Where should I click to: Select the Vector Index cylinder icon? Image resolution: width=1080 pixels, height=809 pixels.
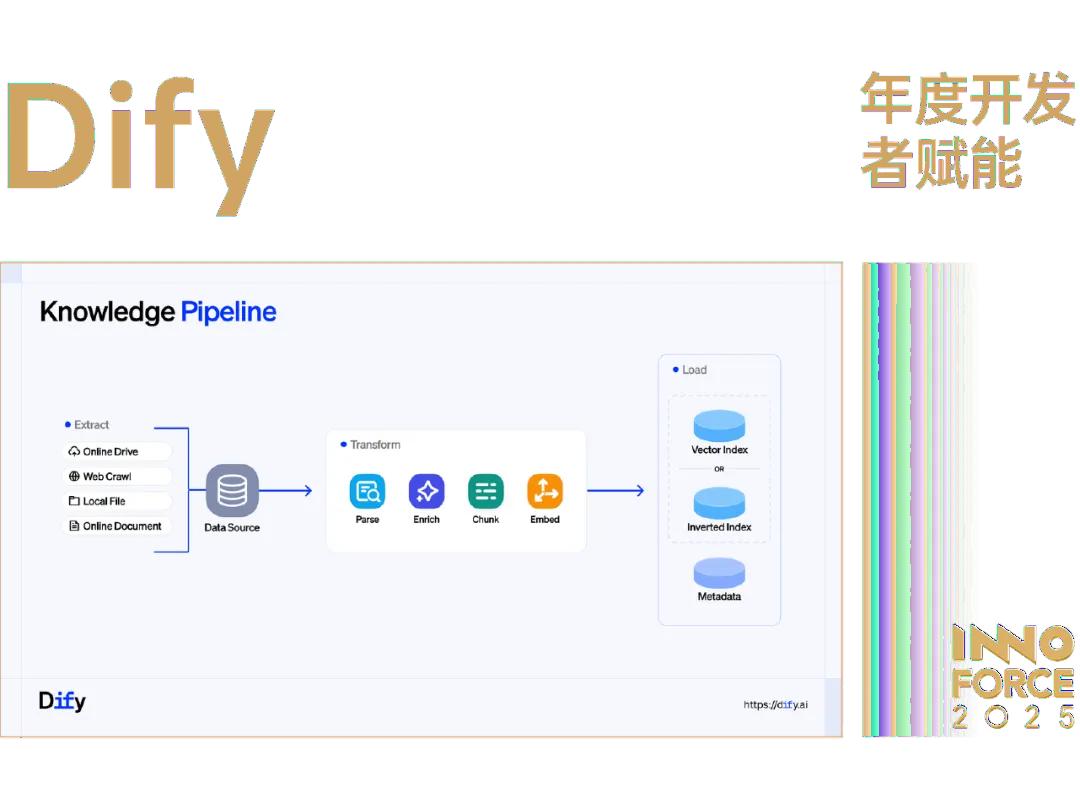[x=719, y=425]
